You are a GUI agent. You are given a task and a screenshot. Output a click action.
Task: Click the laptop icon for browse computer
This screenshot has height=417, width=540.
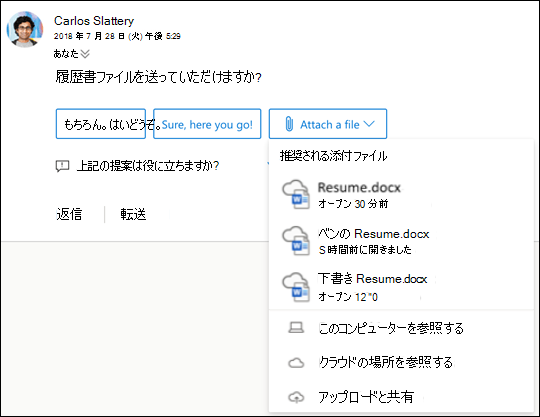tap(296, 328)
